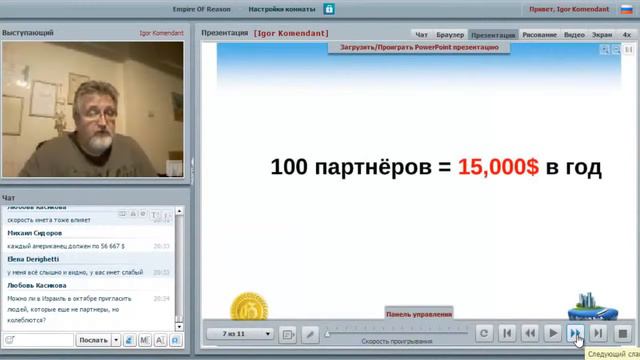Click the chat message input field
640x360 pixels.
[38, 340]
